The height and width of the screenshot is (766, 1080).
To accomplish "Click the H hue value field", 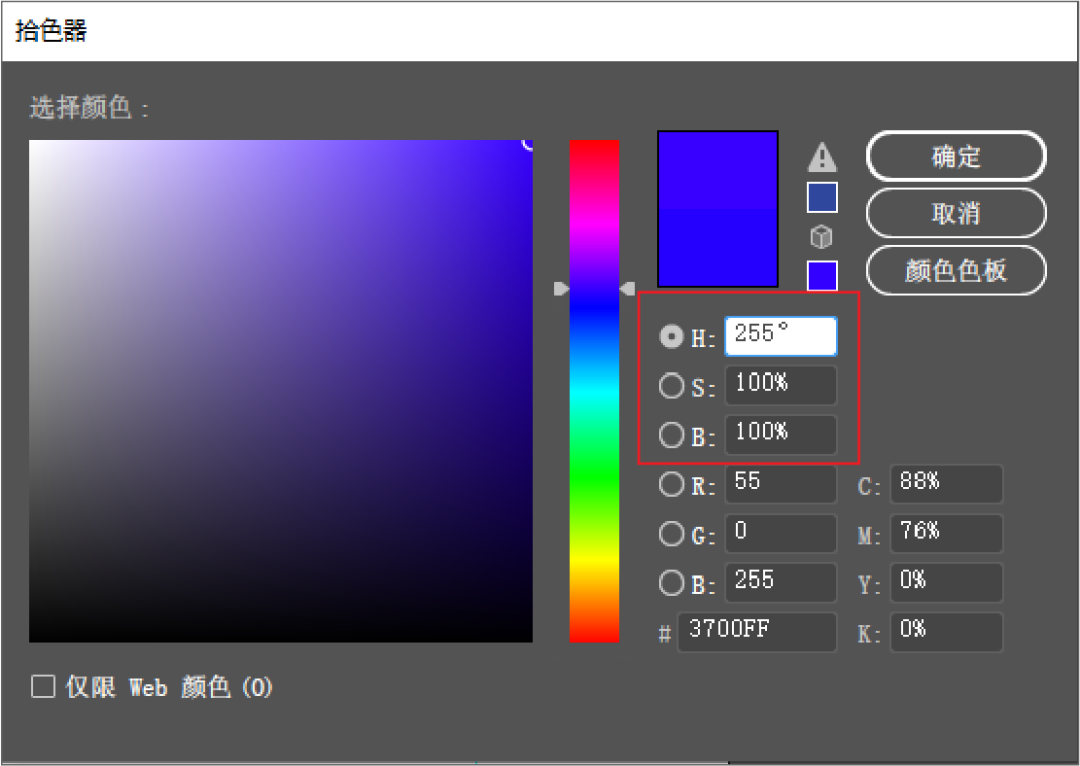I will coord(780,336).
